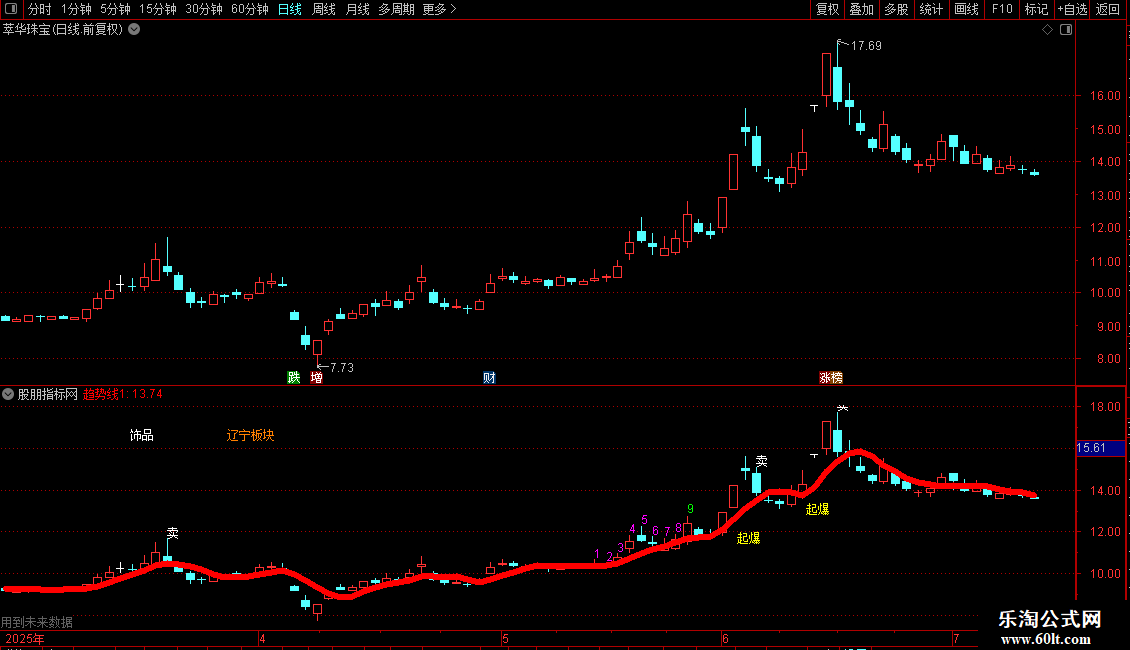Click the 17.69 high price label

pos(866,46)
